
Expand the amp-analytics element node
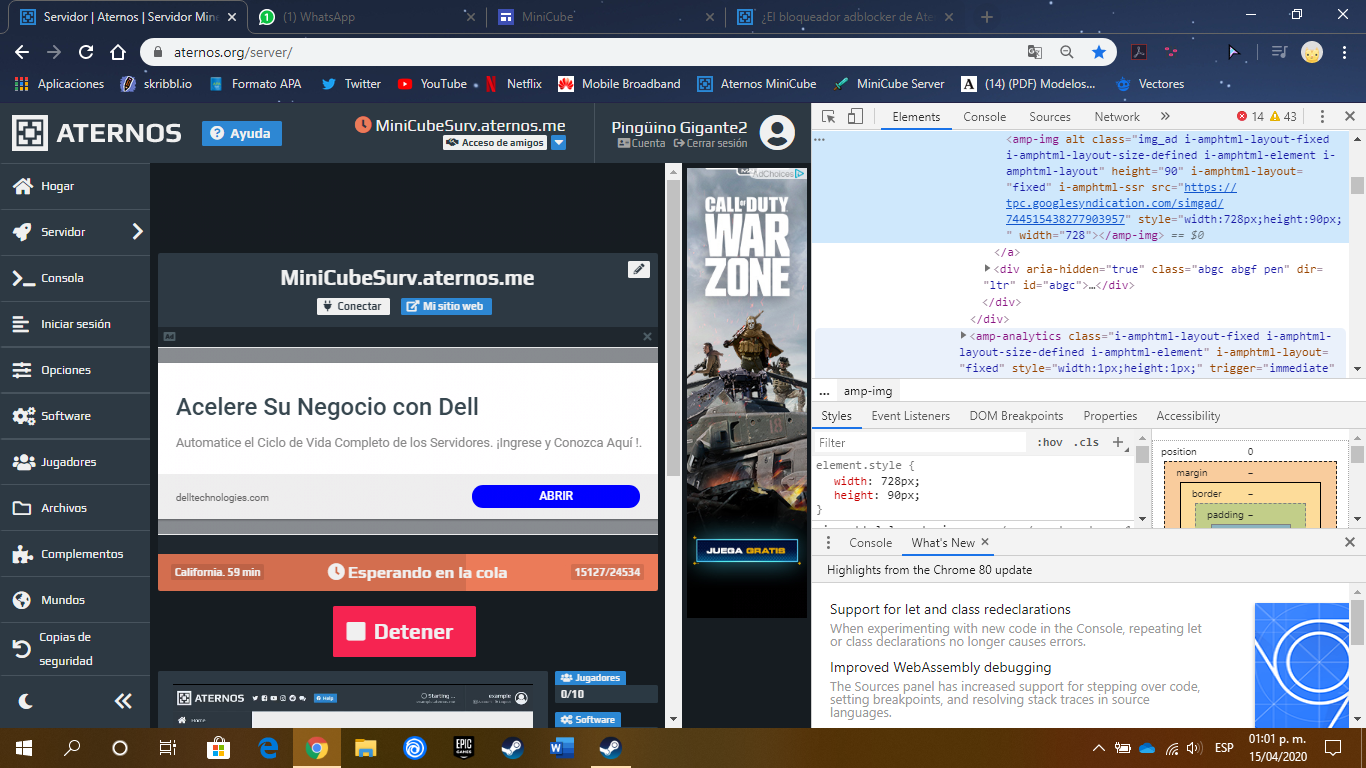click(x=964, y=336)
